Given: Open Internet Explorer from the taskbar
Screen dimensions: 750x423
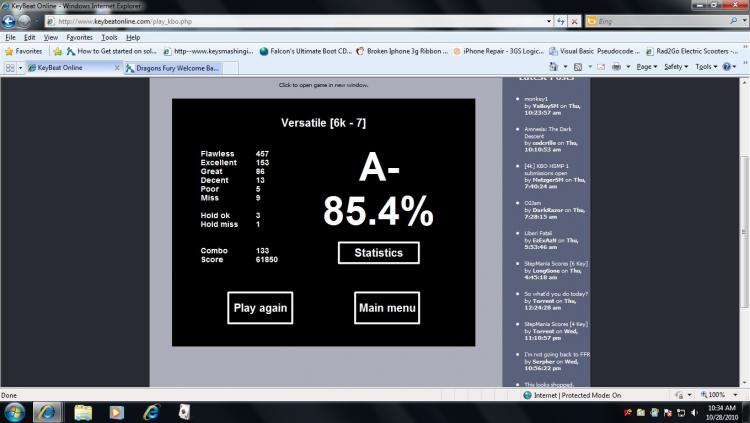Looking at the screenshot, I should click(x=152, y=412).
